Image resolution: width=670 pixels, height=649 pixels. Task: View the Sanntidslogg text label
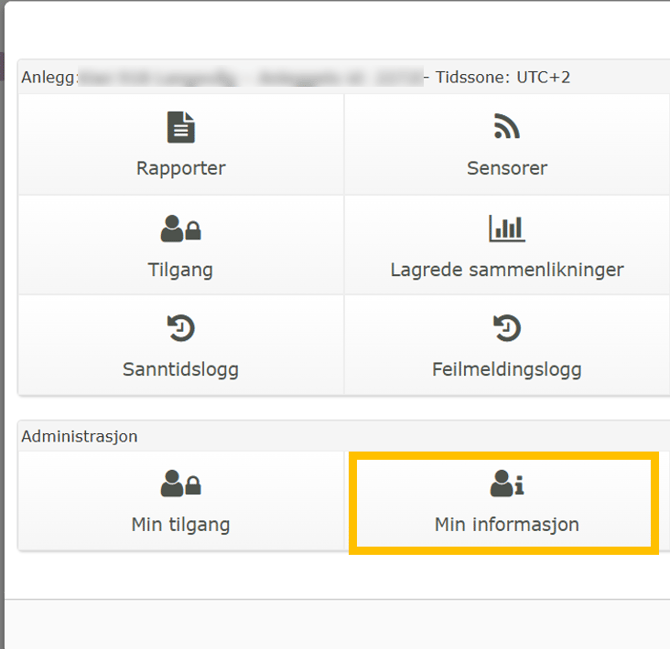[181, 369]
